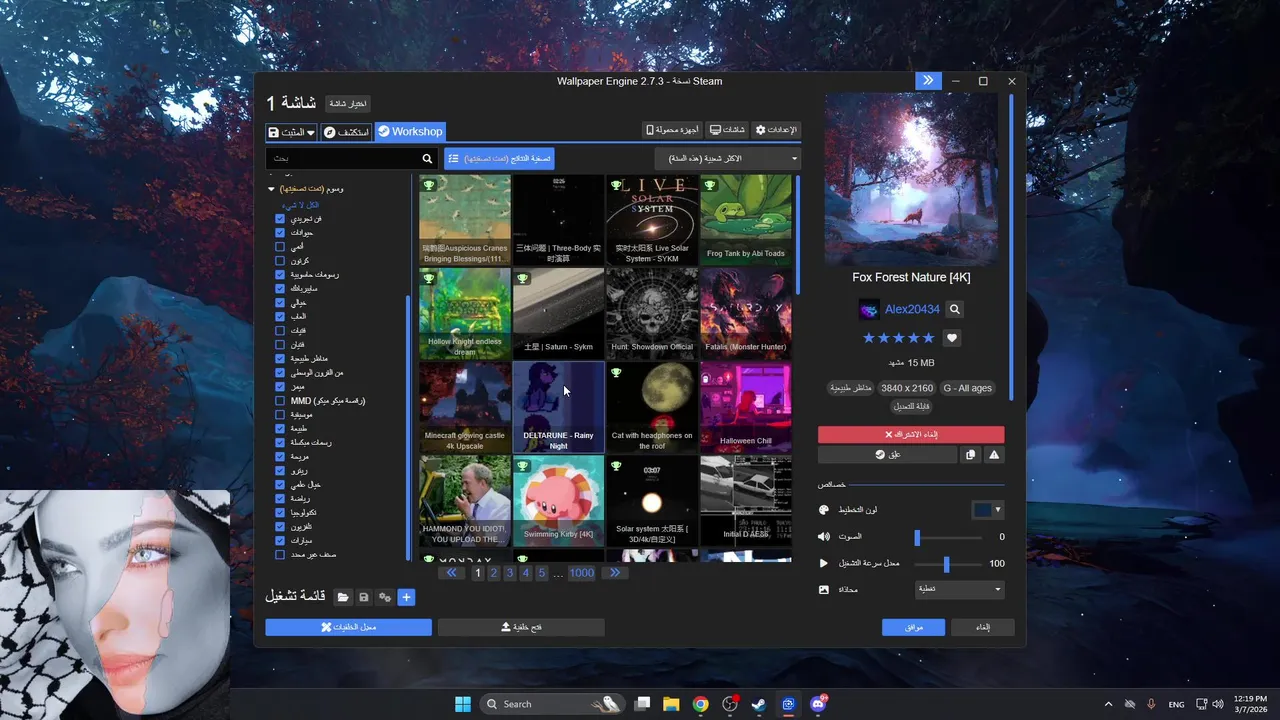Select the Swimming Kirby [4K] thumbnail
This screenshot has height=720, width=1280.
[x=558, y=500]
